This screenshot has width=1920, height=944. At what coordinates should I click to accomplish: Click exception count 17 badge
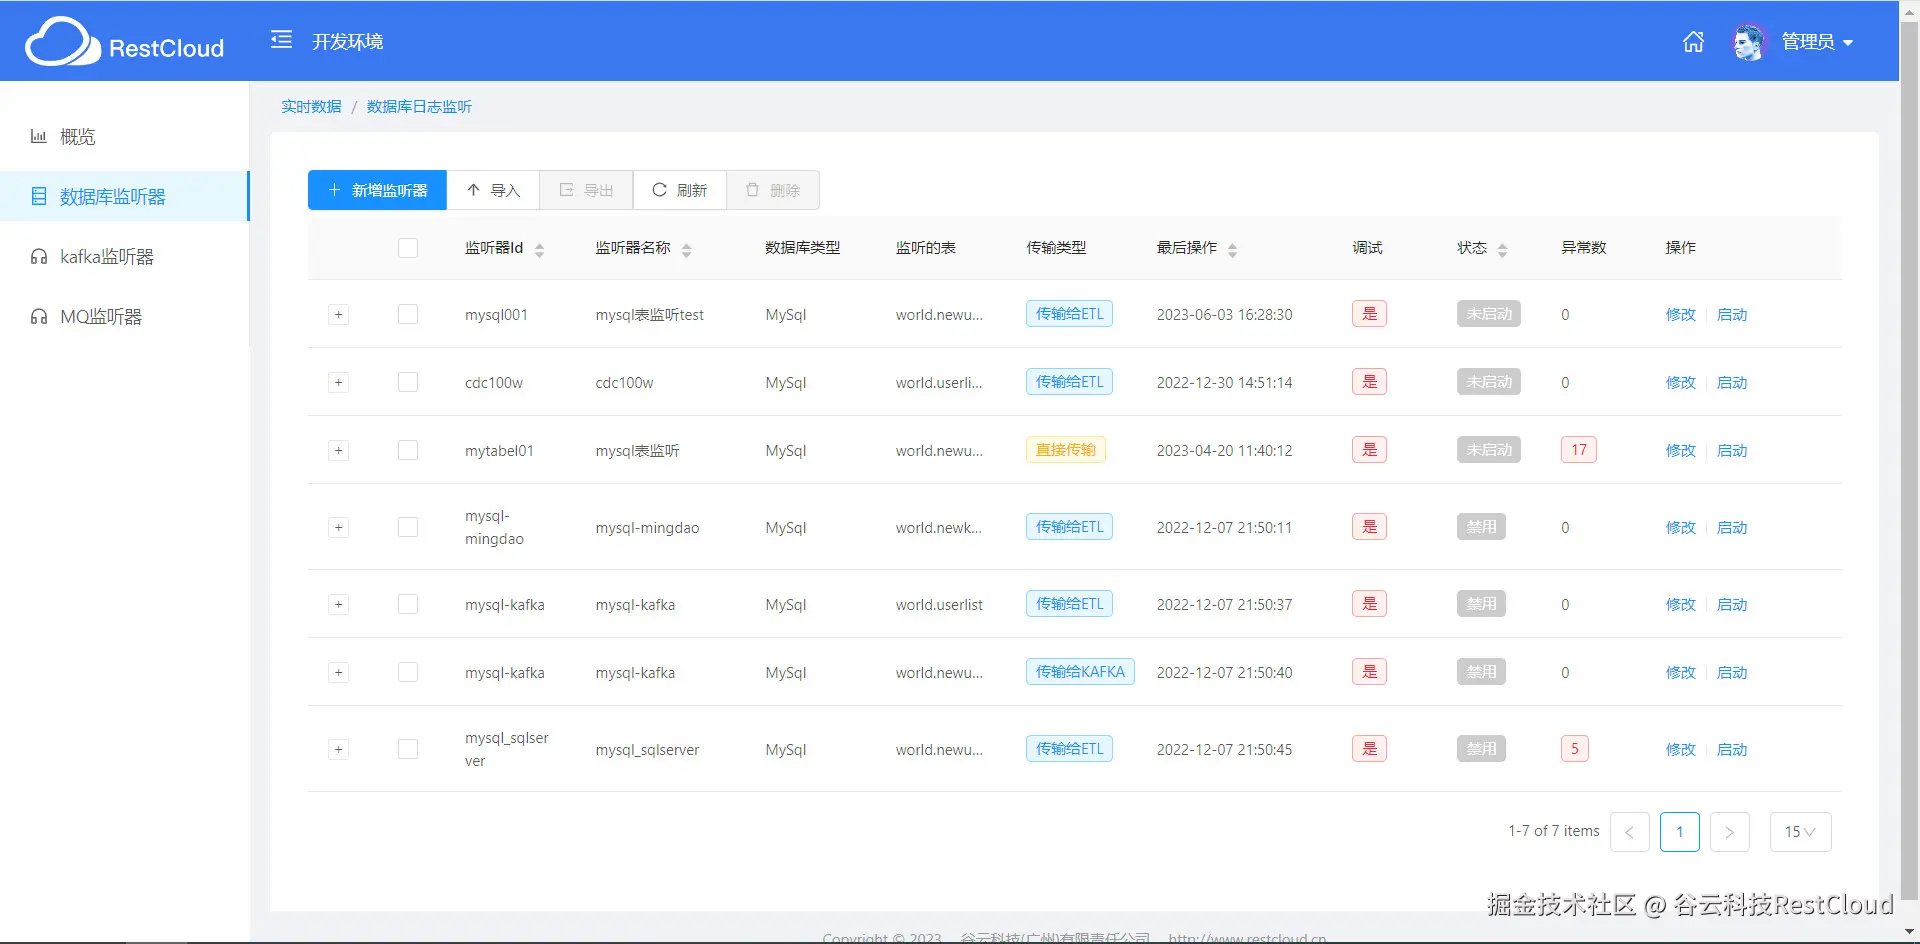click(1578, 450)
